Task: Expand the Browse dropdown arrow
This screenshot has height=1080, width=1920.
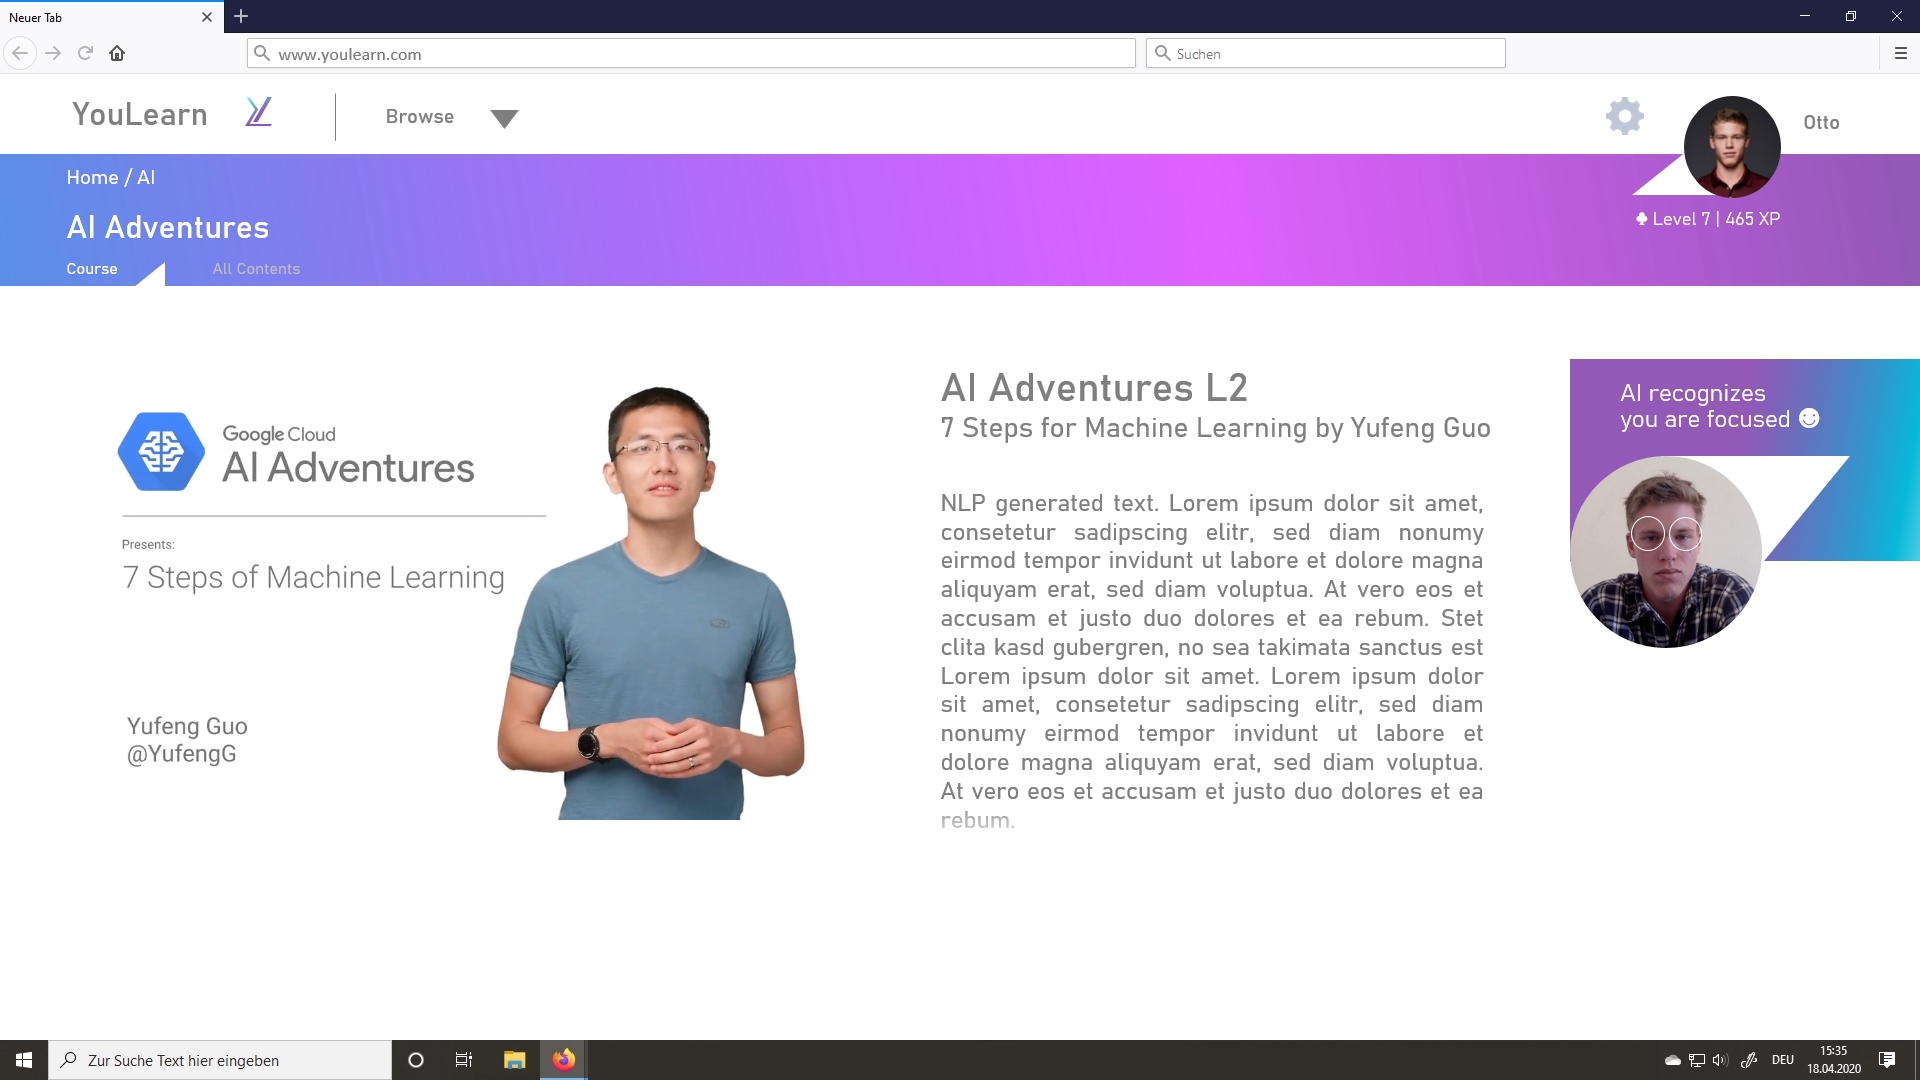Action: point(504,119)
